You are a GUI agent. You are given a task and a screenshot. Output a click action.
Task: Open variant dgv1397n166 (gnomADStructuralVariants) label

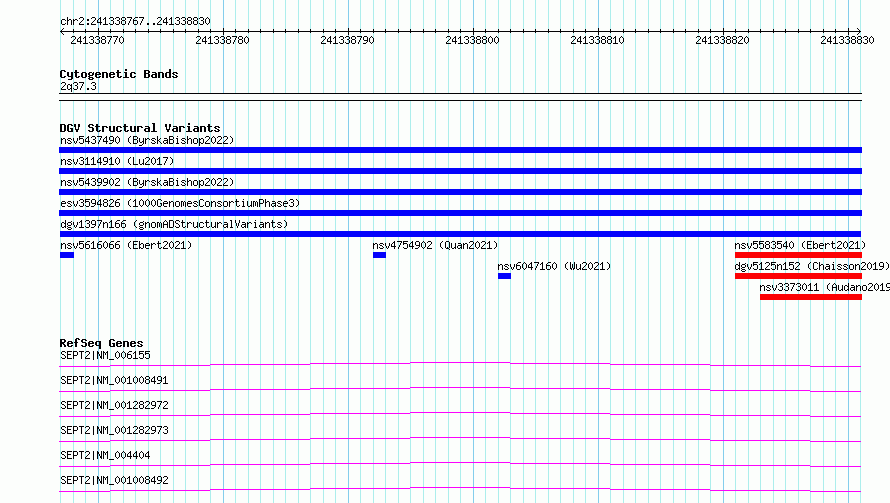click(x=174, y=224)
